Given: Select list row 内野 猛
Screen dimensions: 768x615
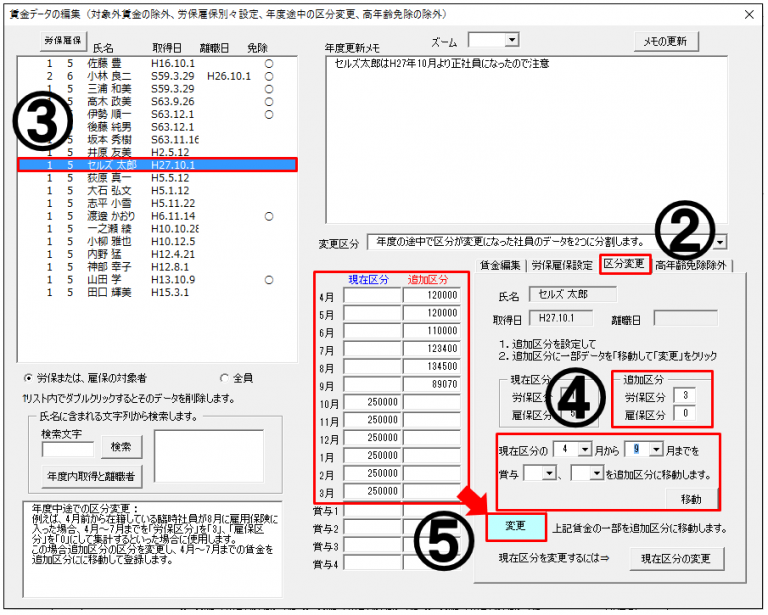Looking at the screenshot, I should [x=157, y=255].
